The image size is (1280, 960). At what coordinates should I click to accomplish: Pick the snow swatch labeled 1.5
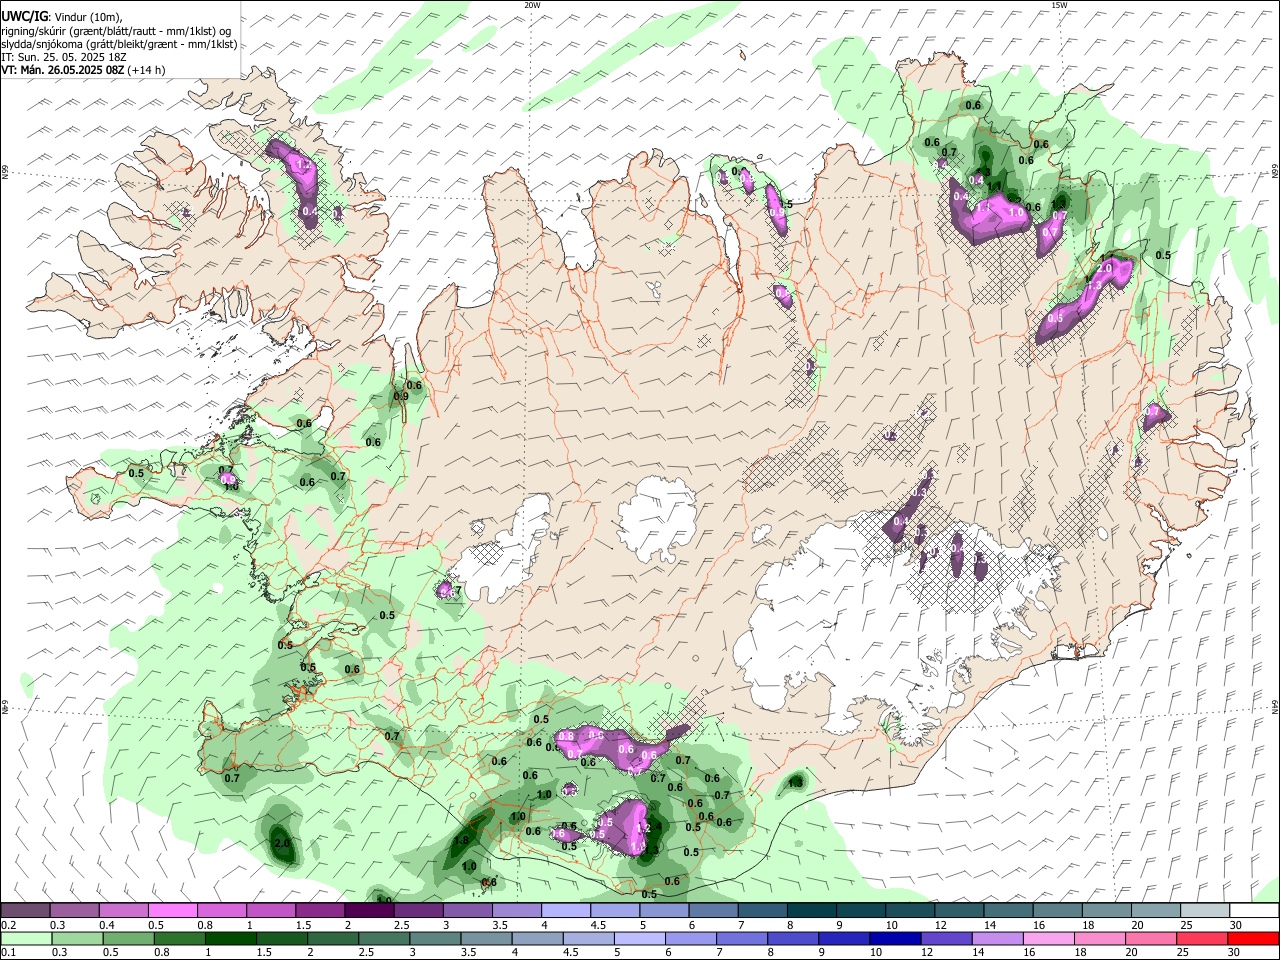click(320, 910)
